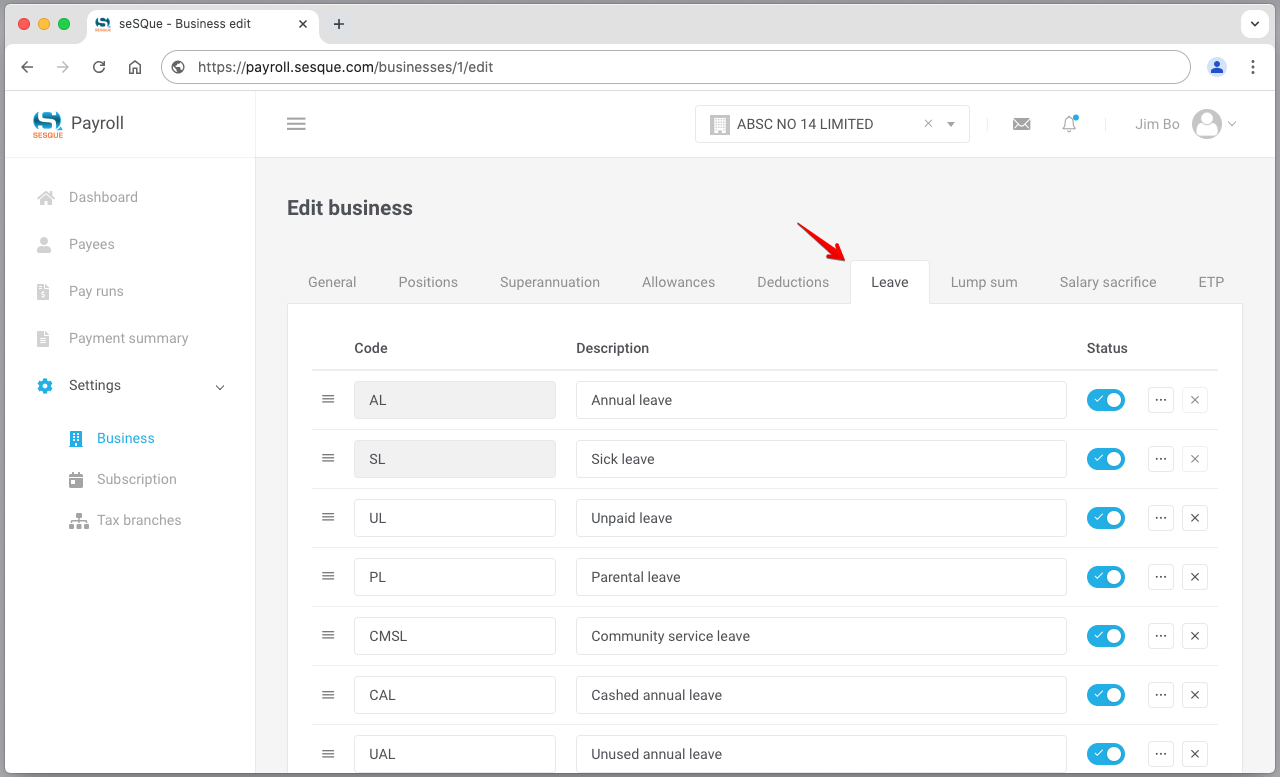Click the hamburger menu icon in header

pos(296,124)
